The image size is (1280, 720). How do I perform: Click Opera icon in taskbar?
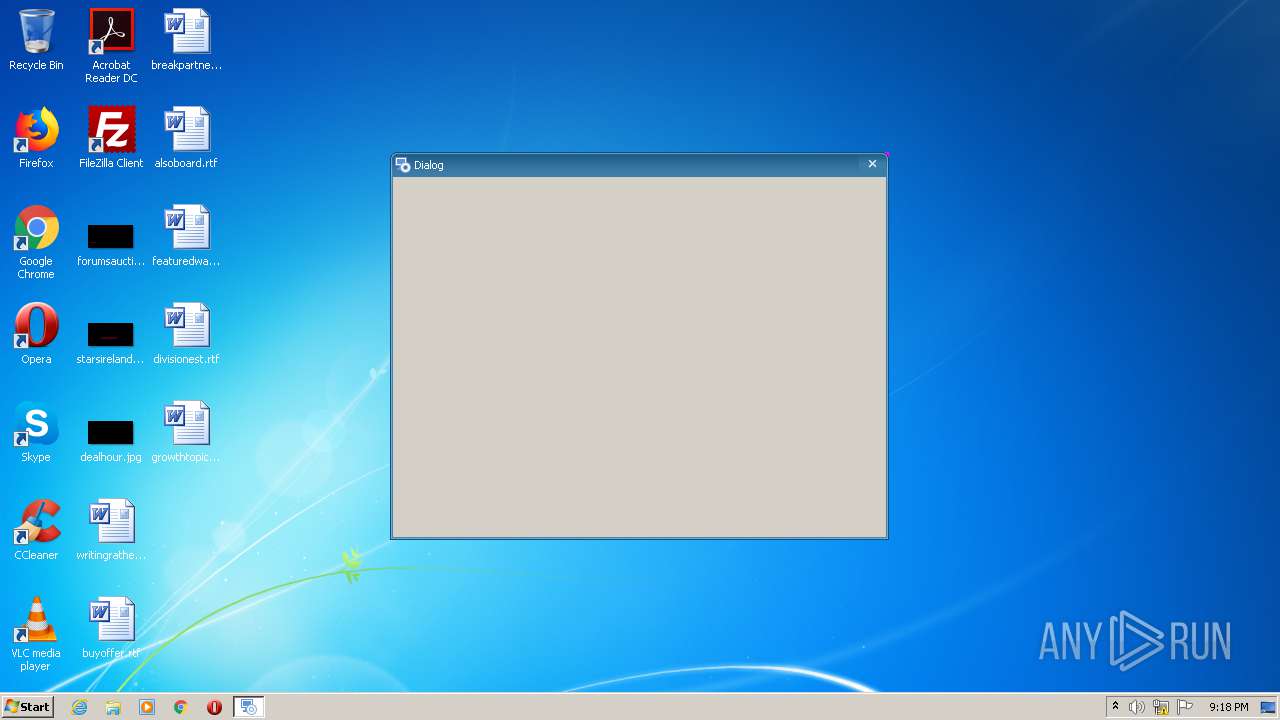point(214,707)
